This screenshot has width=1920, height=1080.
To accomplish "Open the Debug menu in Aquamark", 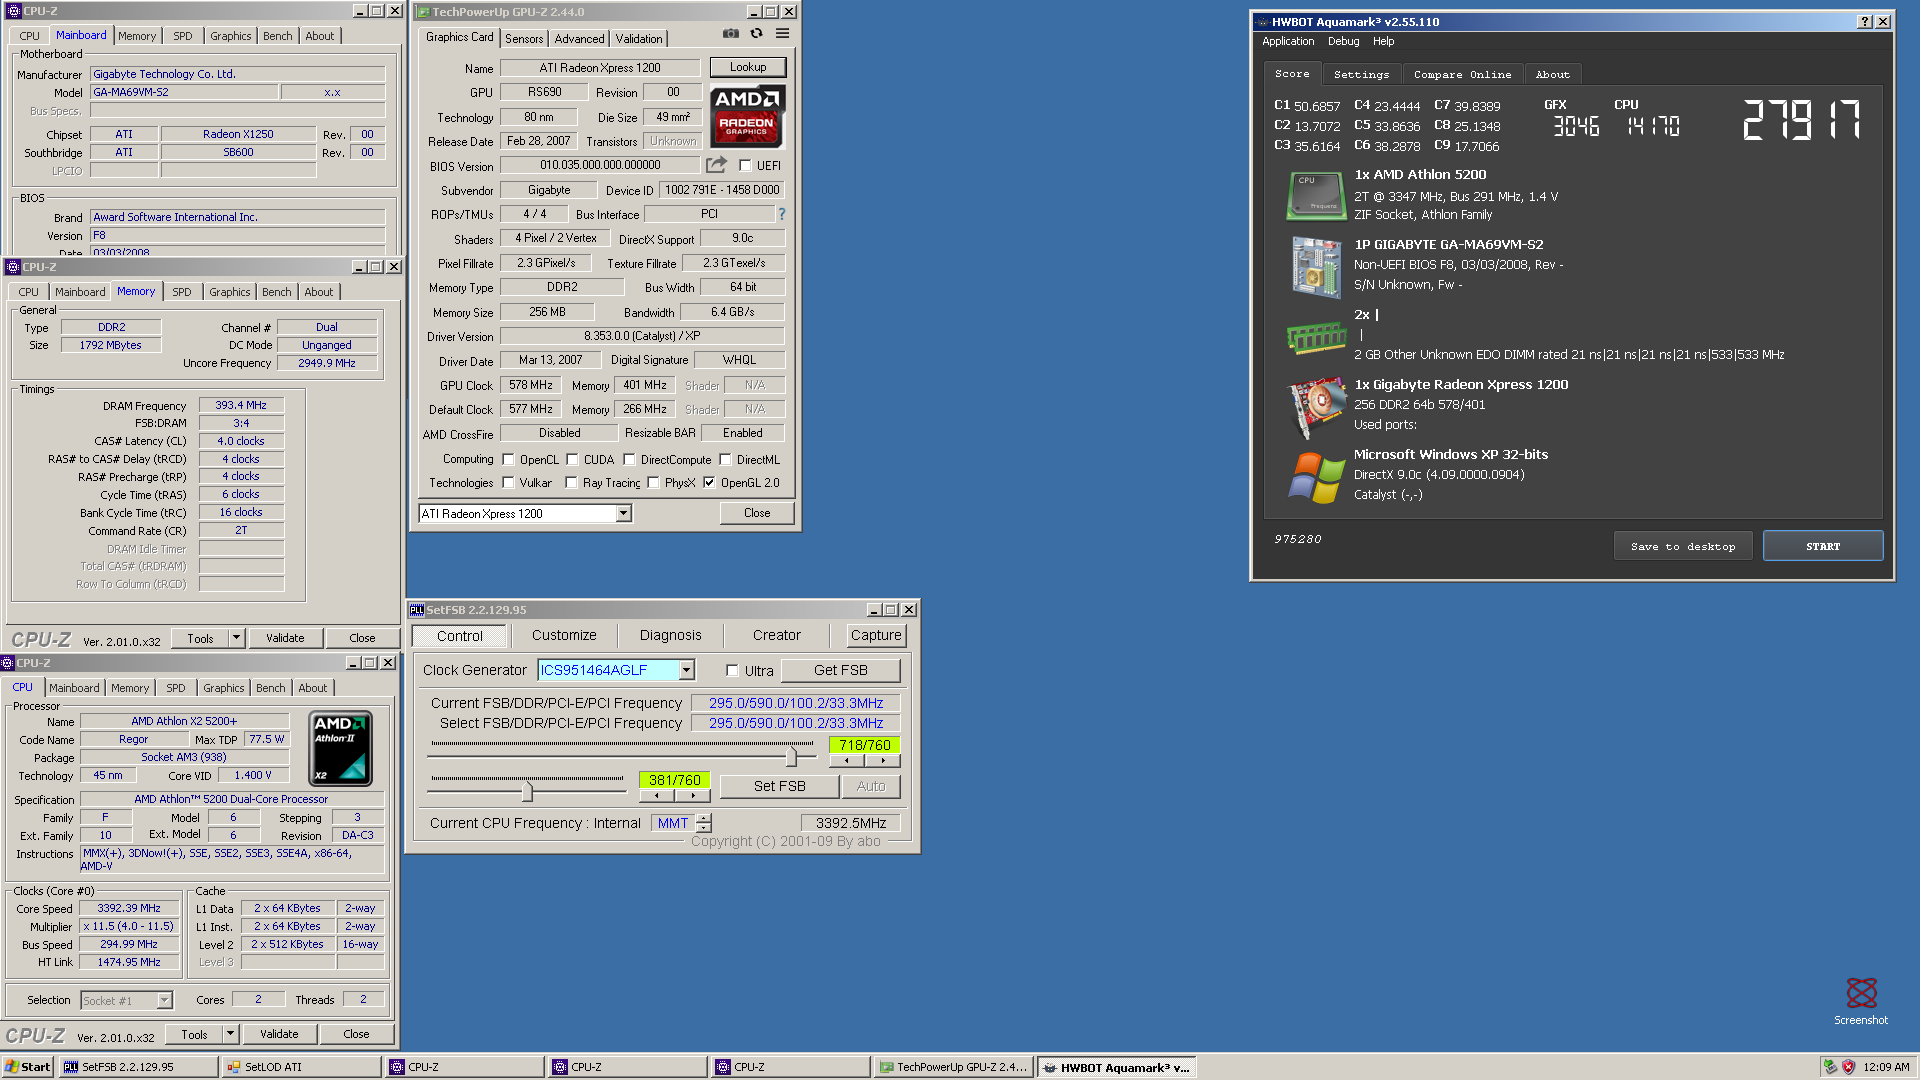I will point(1343,41).
